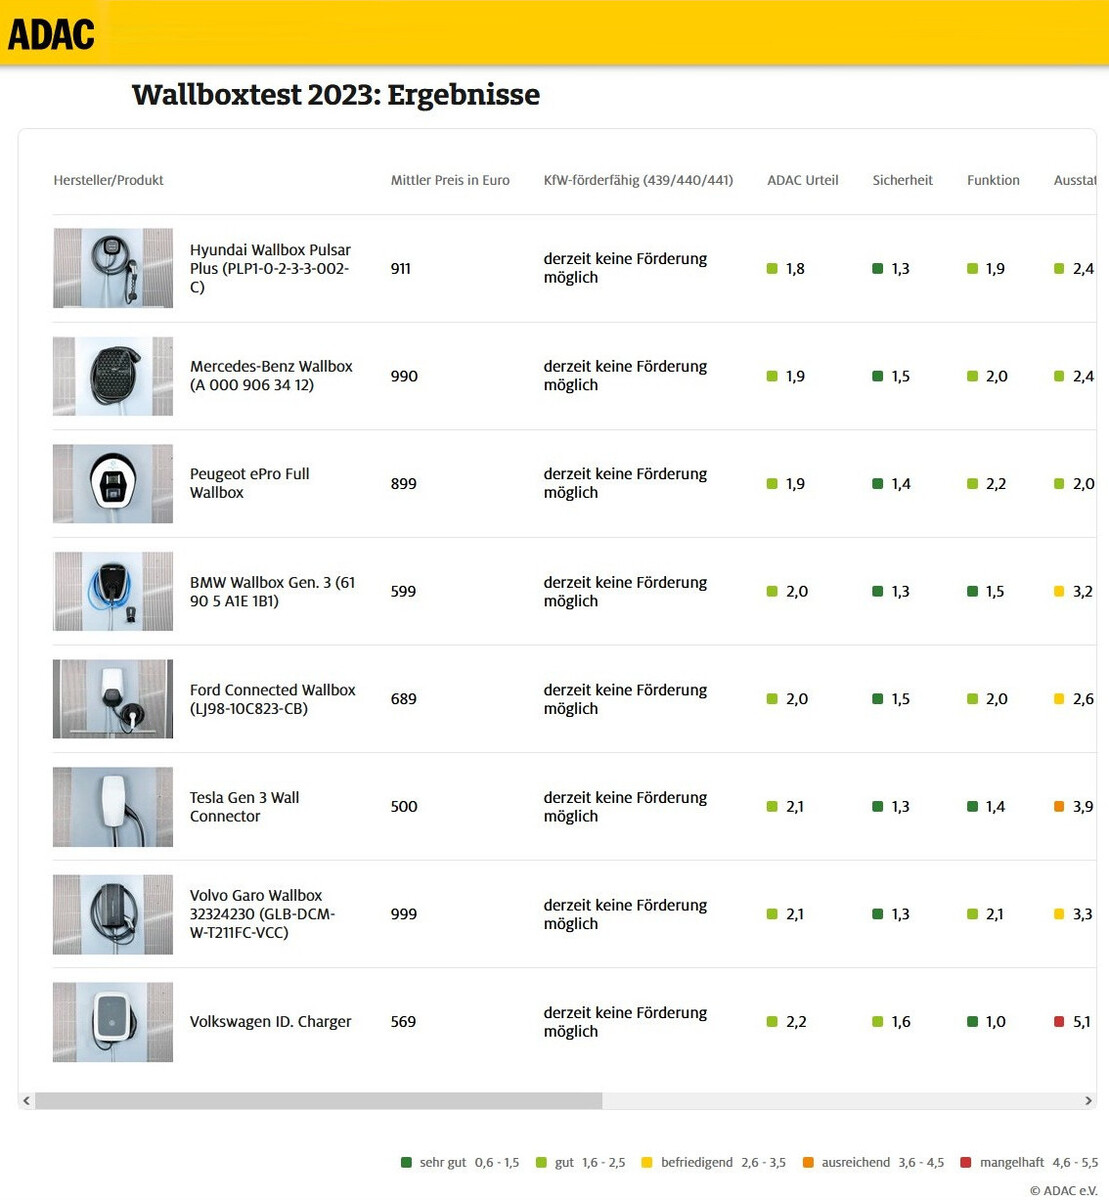
Task: Click the scroll left arrow of table
Action: 26,1101
